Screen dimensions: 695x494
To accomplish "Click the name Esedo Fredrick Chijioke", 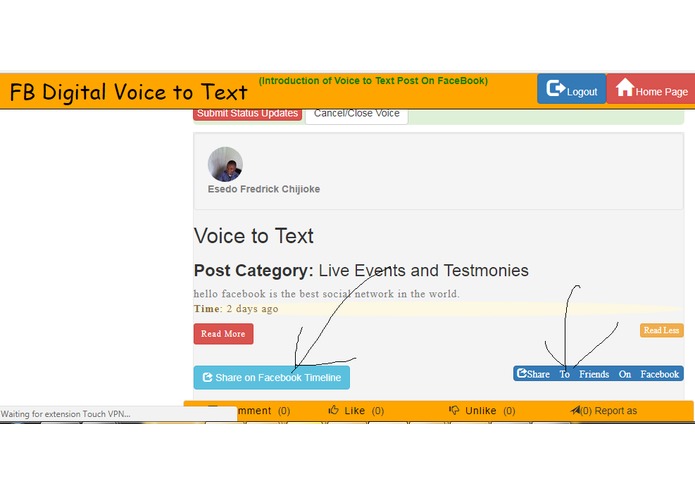I will 264,189.
